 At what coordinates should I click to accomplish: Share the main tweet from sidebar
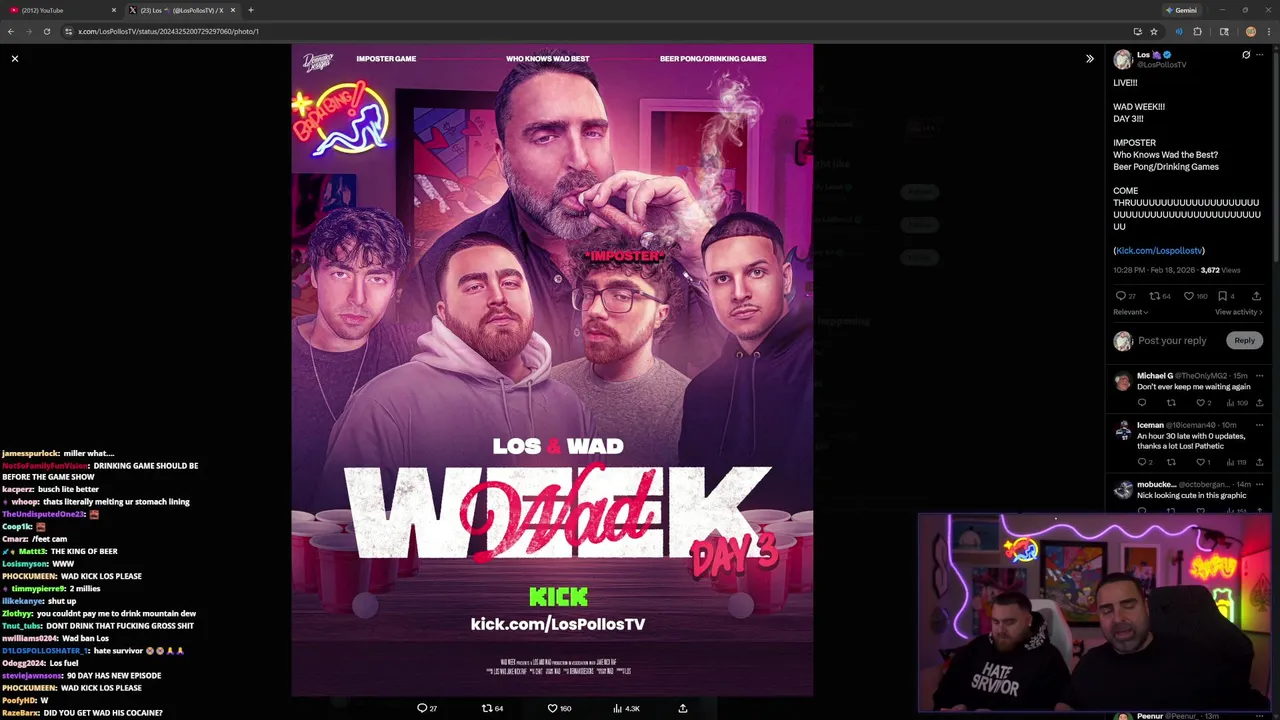pos(1257,296)
